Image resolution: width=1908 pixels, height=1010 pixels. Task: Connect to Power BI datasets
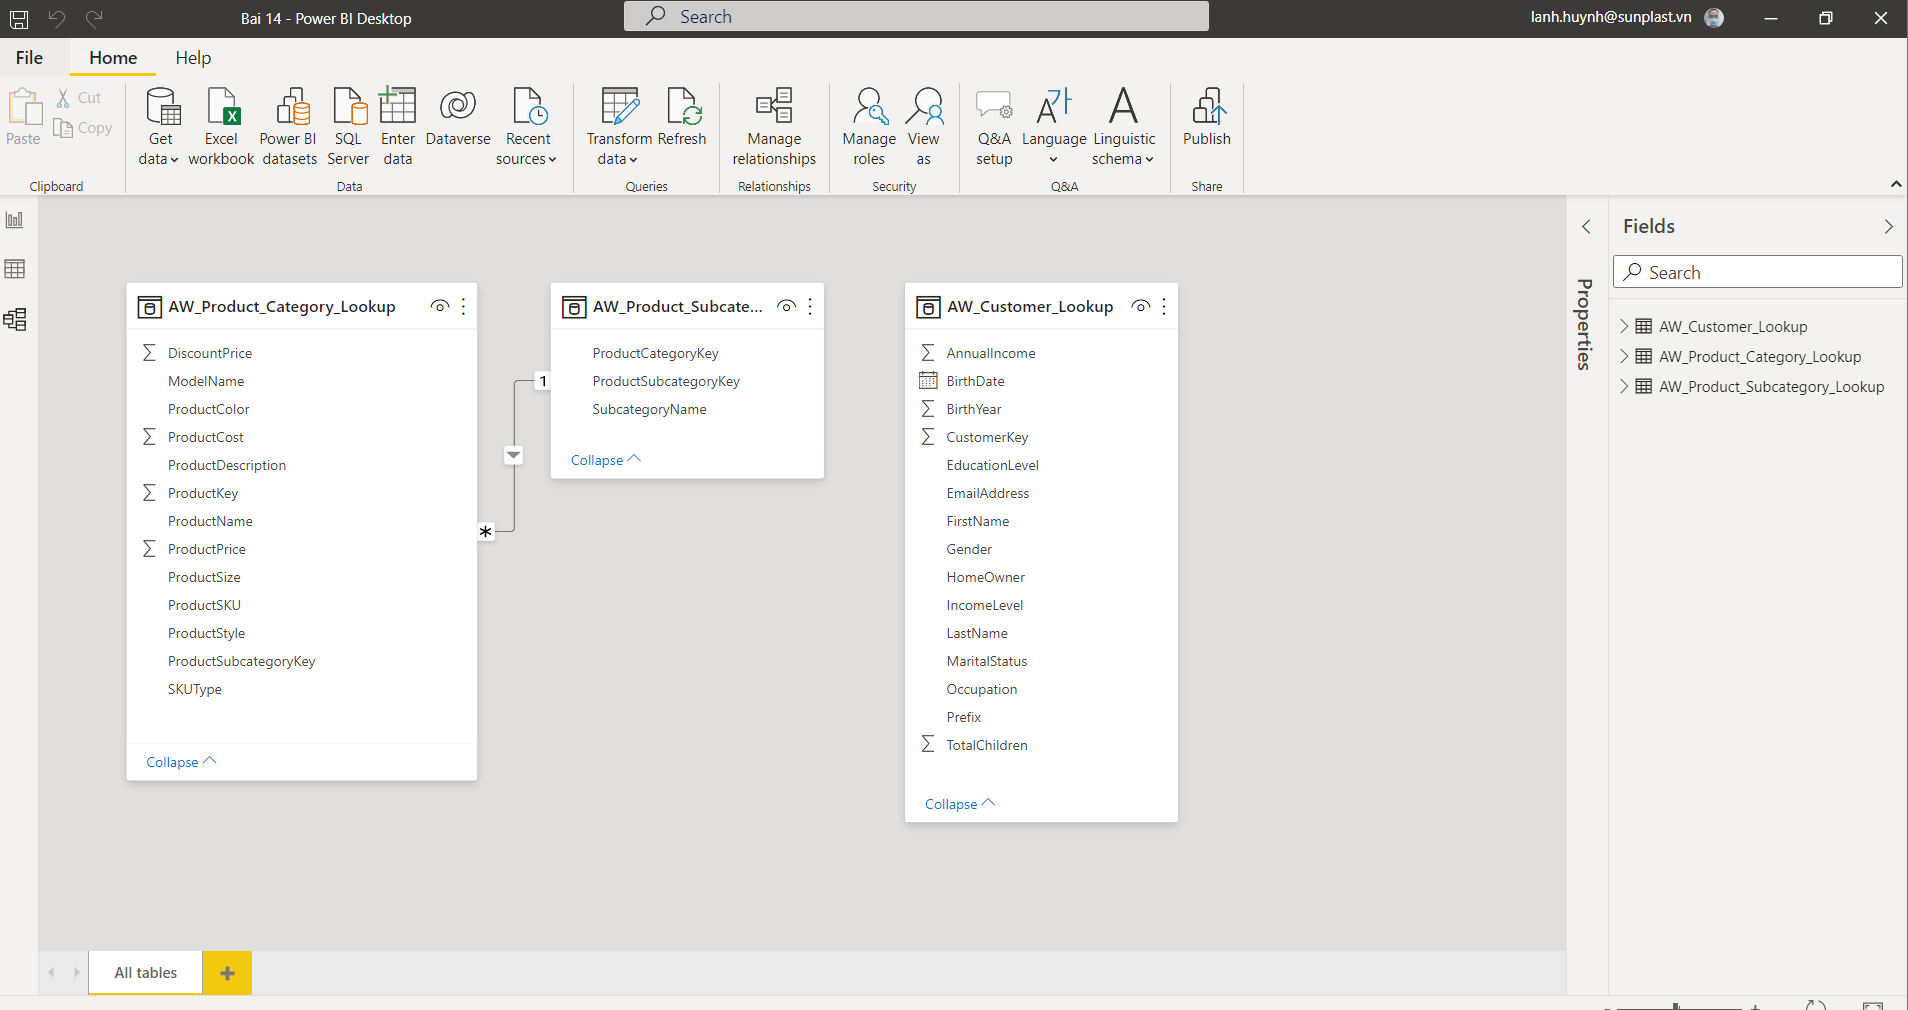[289, 126]
